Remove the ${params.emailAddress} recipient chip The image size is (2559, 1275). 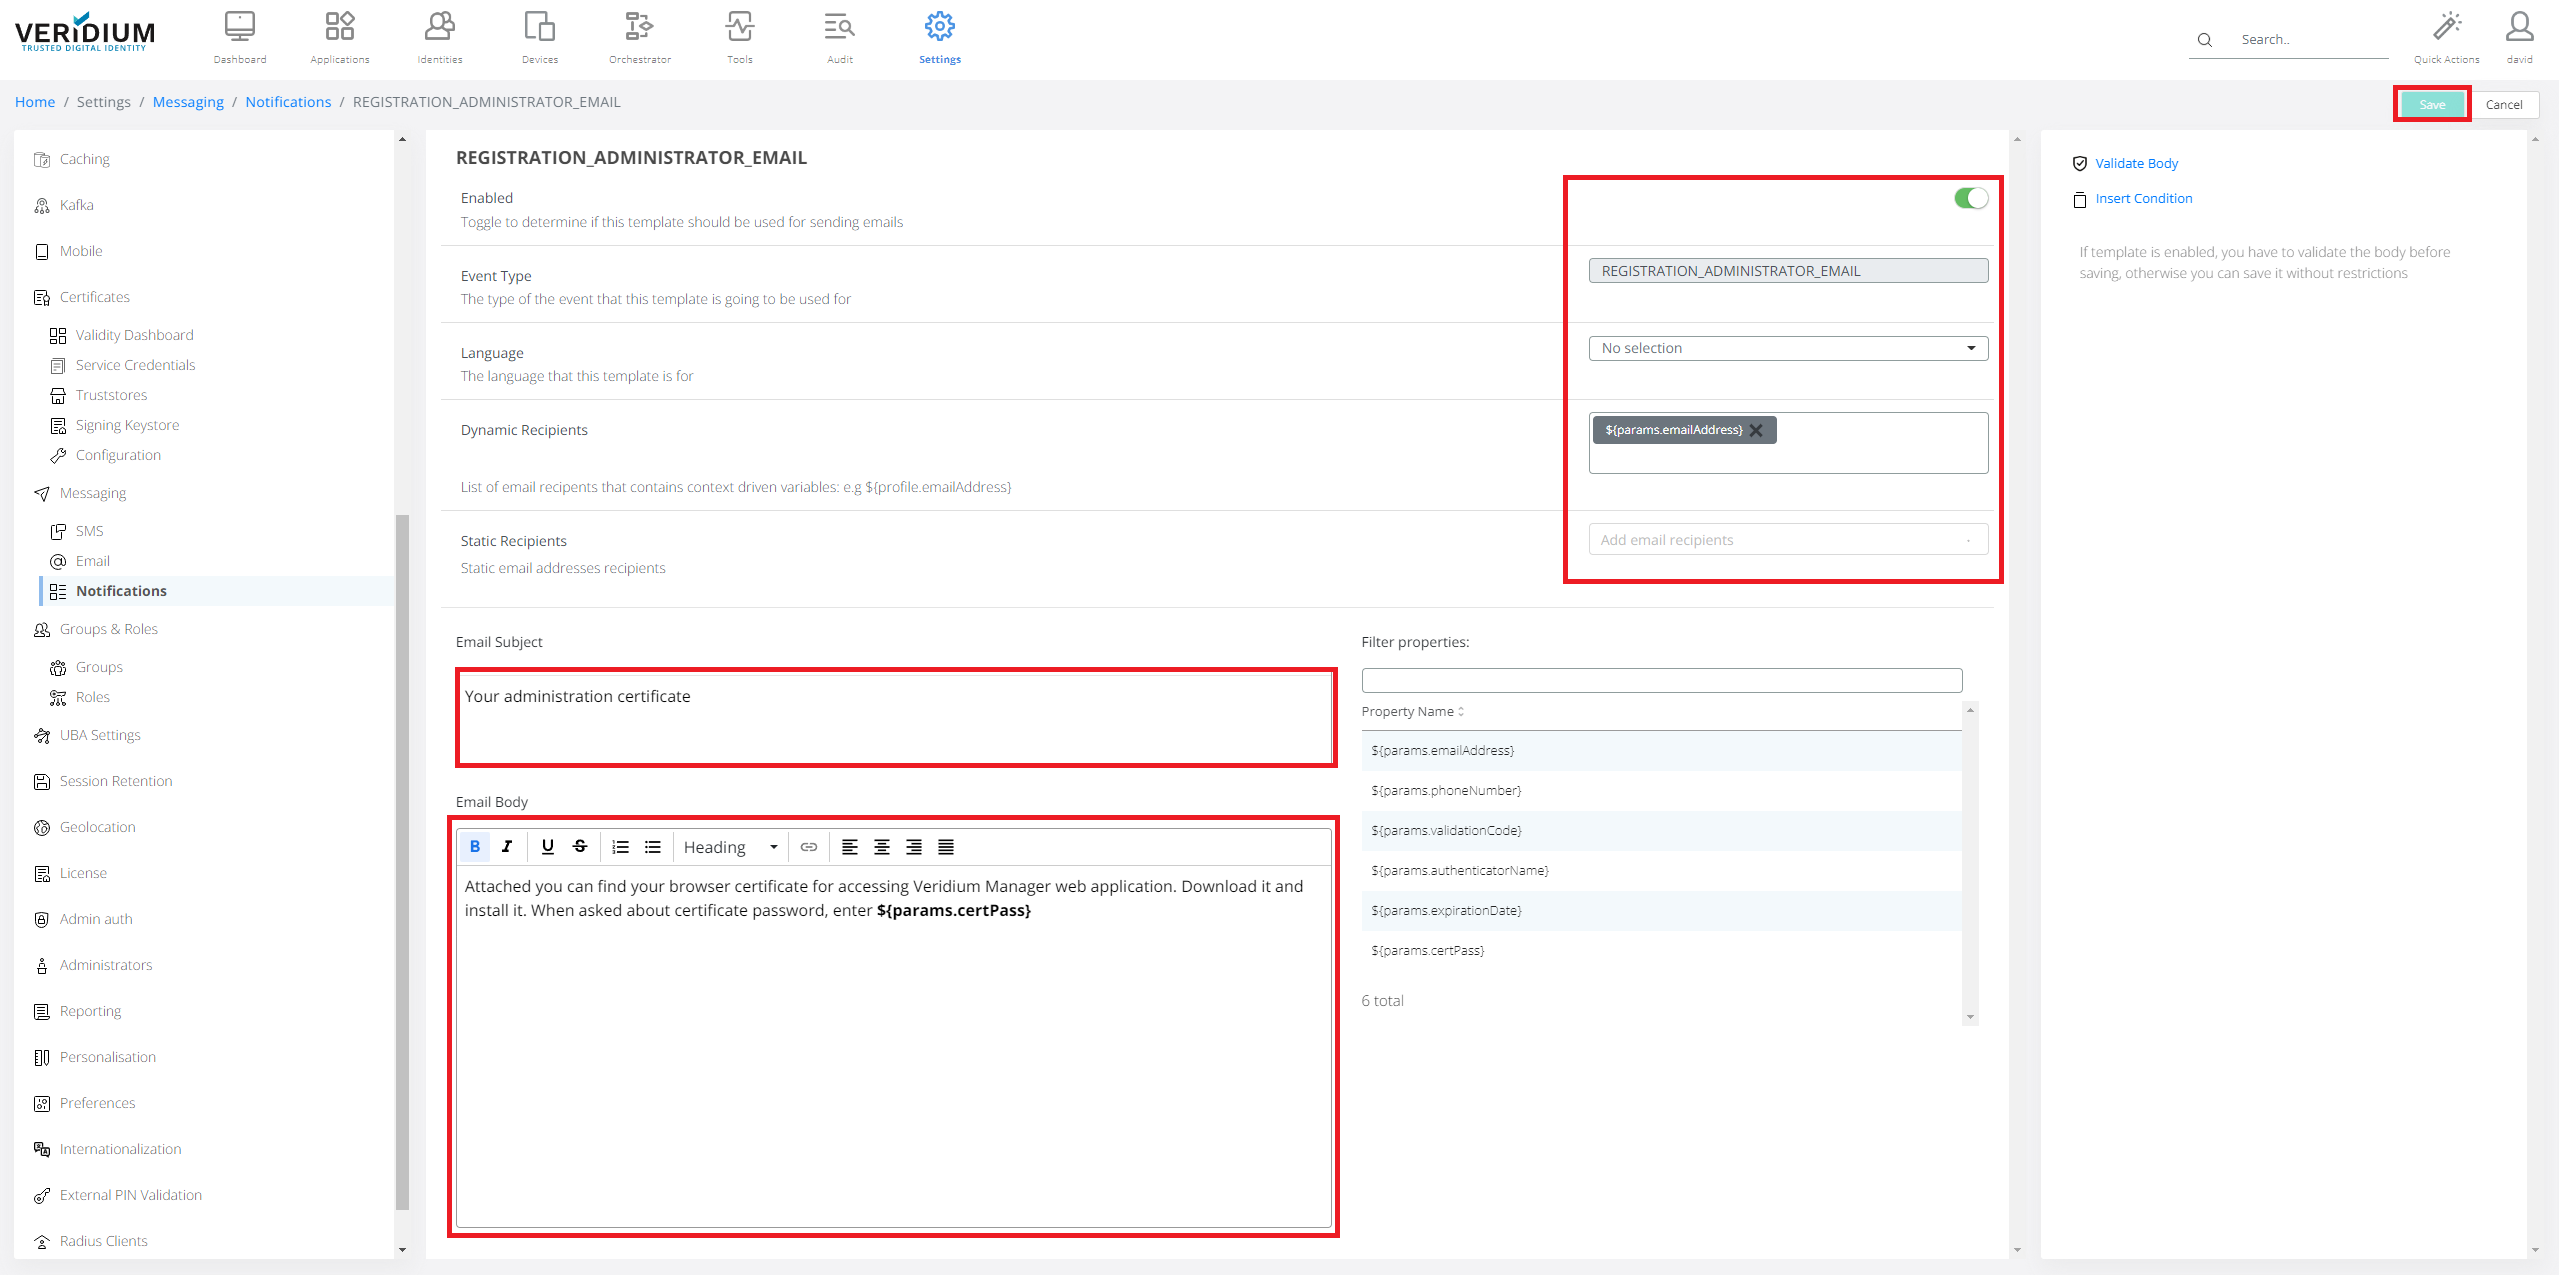tap(1756, 430)
